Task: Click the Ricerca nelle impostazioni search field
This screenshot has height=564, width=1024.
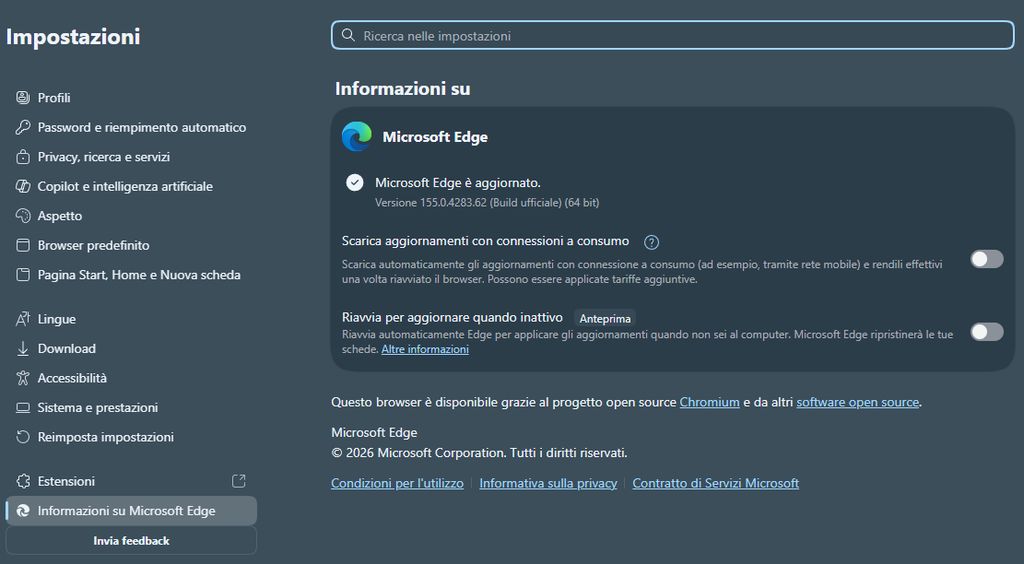Action: pos(673,35)
